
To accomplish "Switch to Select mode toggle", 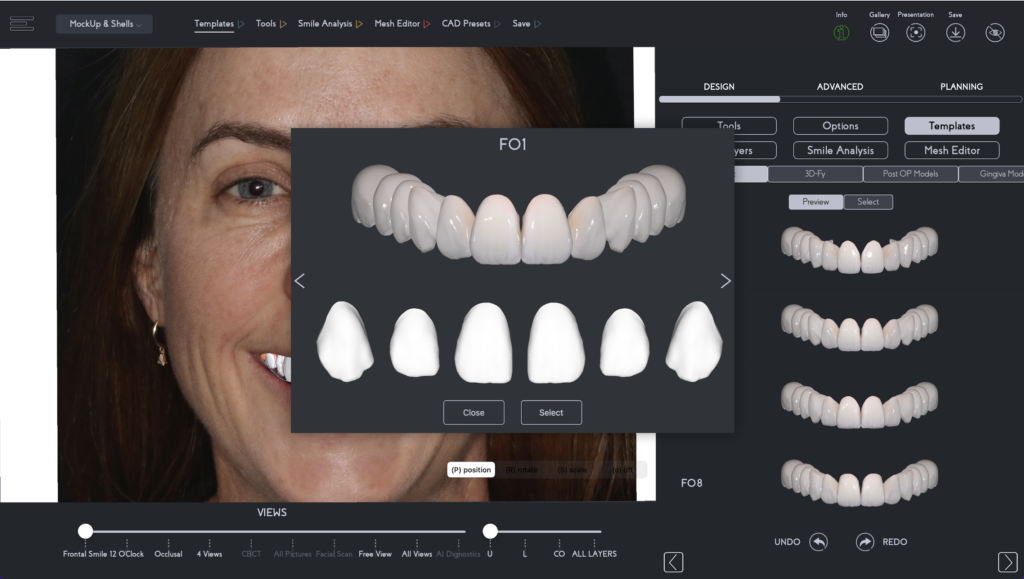I will coord(868,202).
